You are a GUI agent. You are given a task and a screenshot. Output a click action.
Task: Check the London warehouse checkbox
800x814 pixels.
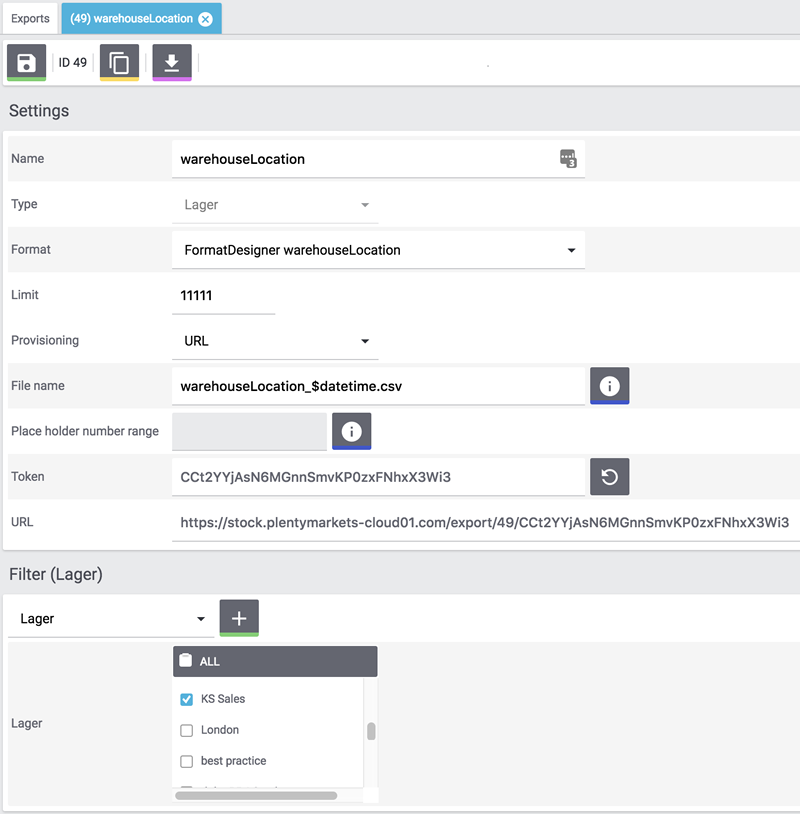(186, 730)
